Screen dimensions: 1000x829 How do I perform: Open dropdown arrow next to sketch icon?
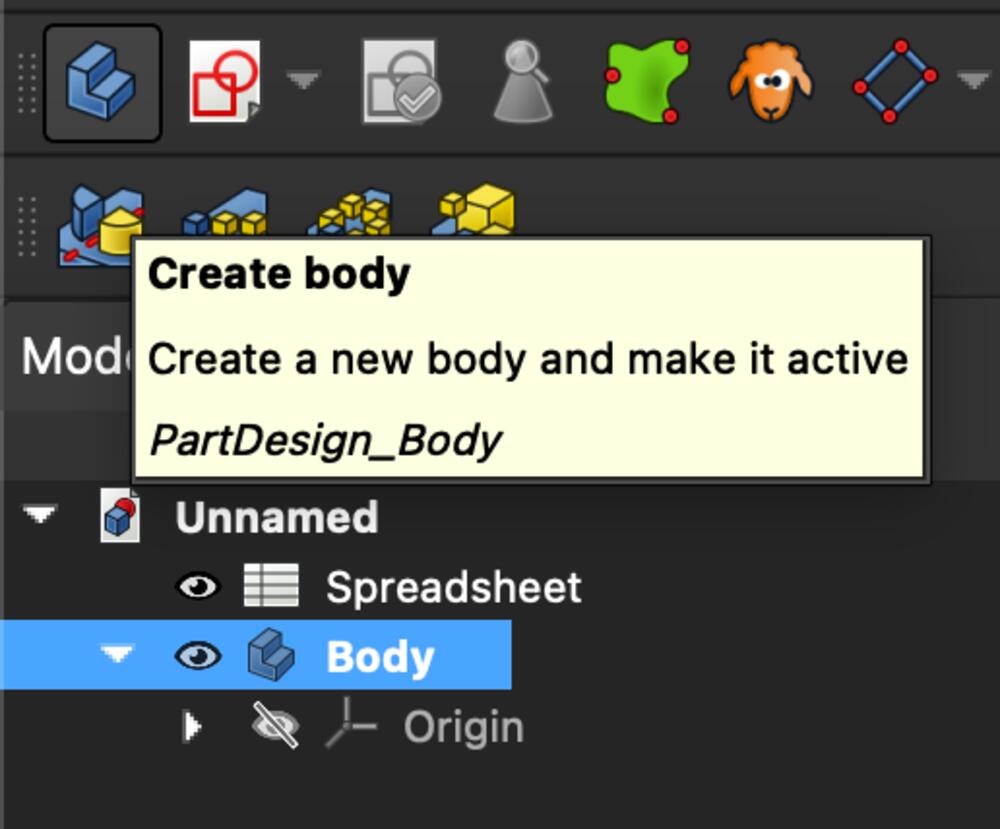(303, 80)
